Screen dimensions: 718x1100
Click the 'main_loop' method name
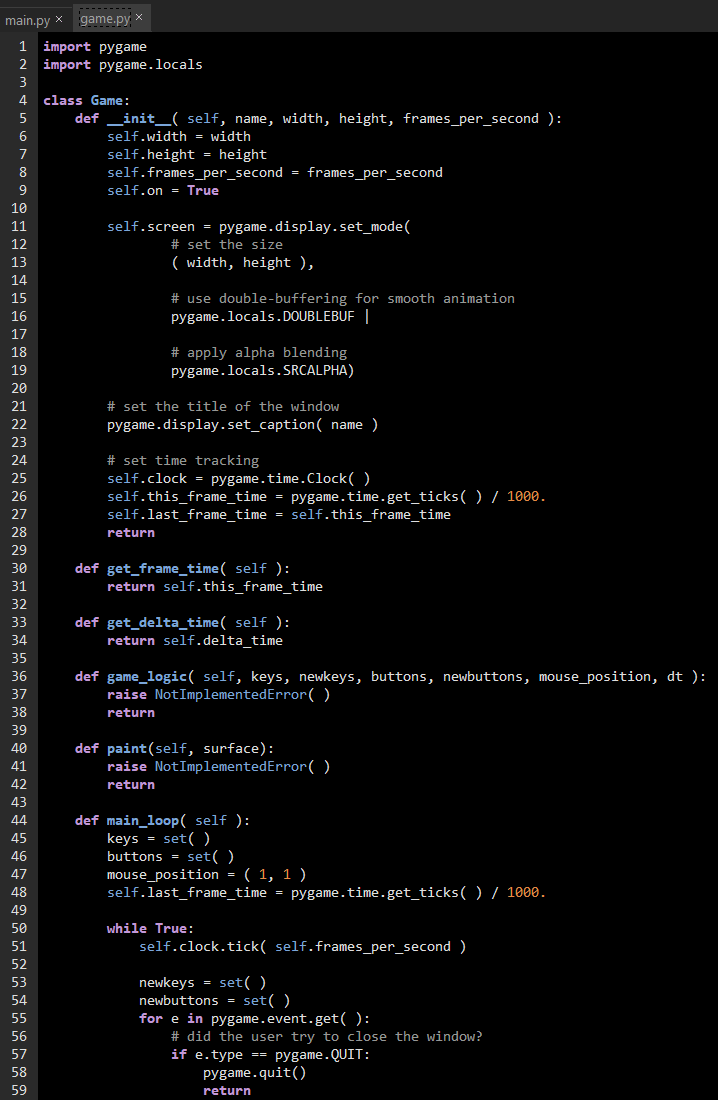(143, 820)
